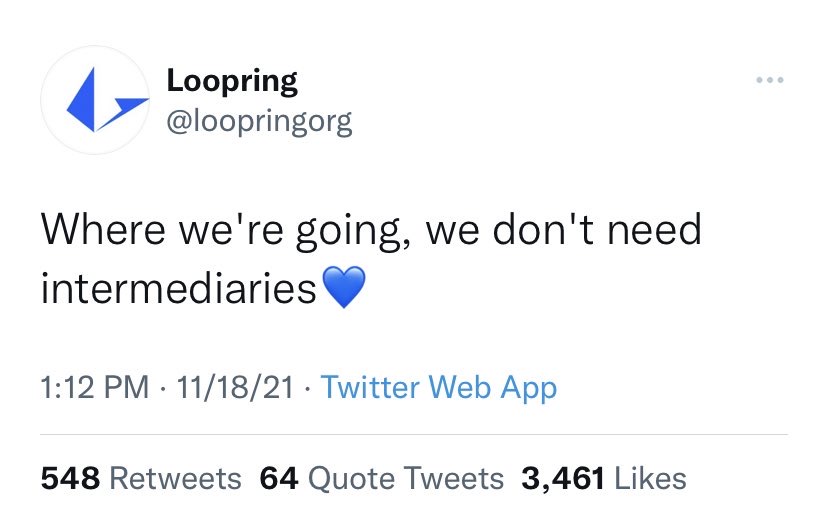Click the word "intermediaries" in the tweet
The height and width of the screenshot is (520, 828).
pos(179,289)
